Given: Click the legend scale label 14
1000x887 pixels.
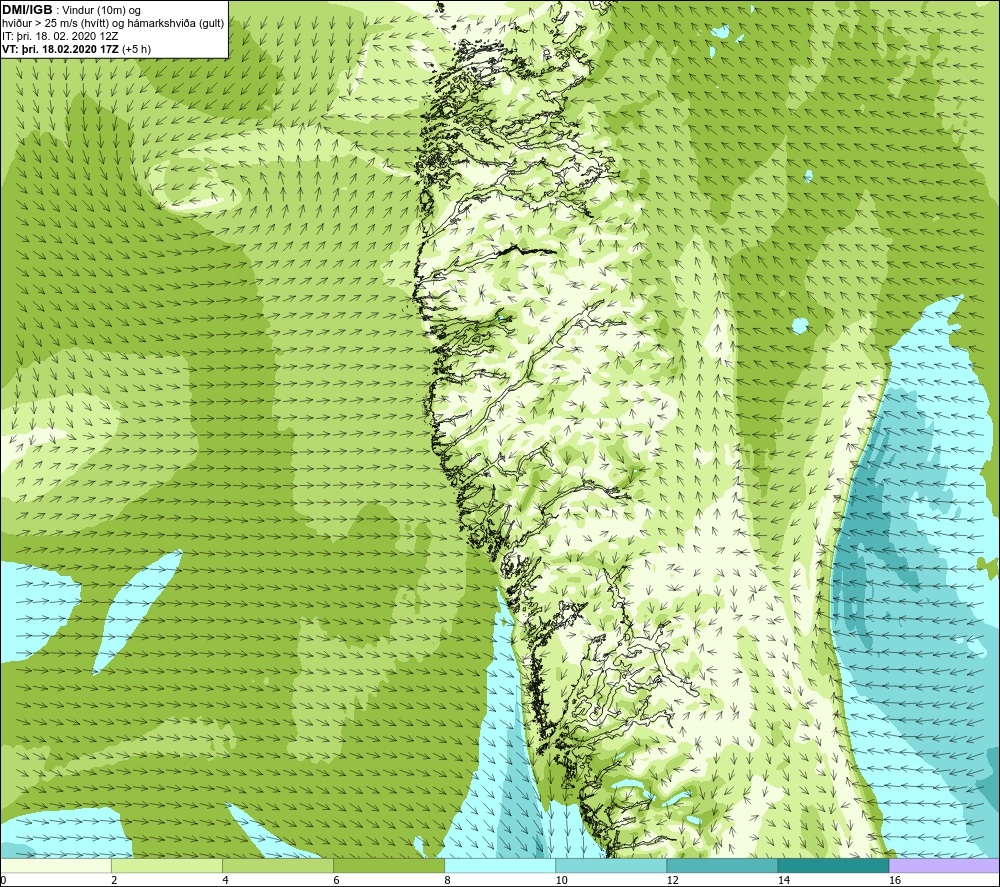Looking at the screenshot, I should coord(783,881).
